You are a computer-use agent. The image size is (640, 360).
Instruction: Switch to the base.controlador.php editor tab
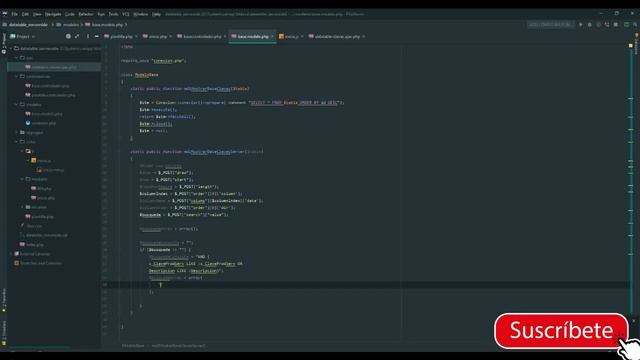click(x=202, y=36)
